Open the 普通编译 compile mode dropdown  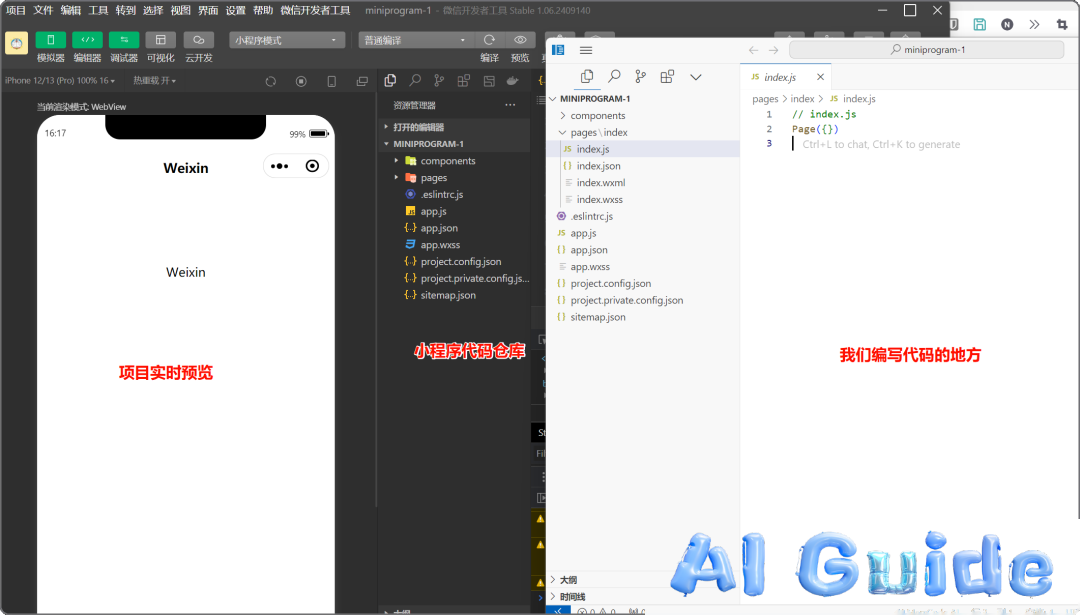[x=416, y=40]
